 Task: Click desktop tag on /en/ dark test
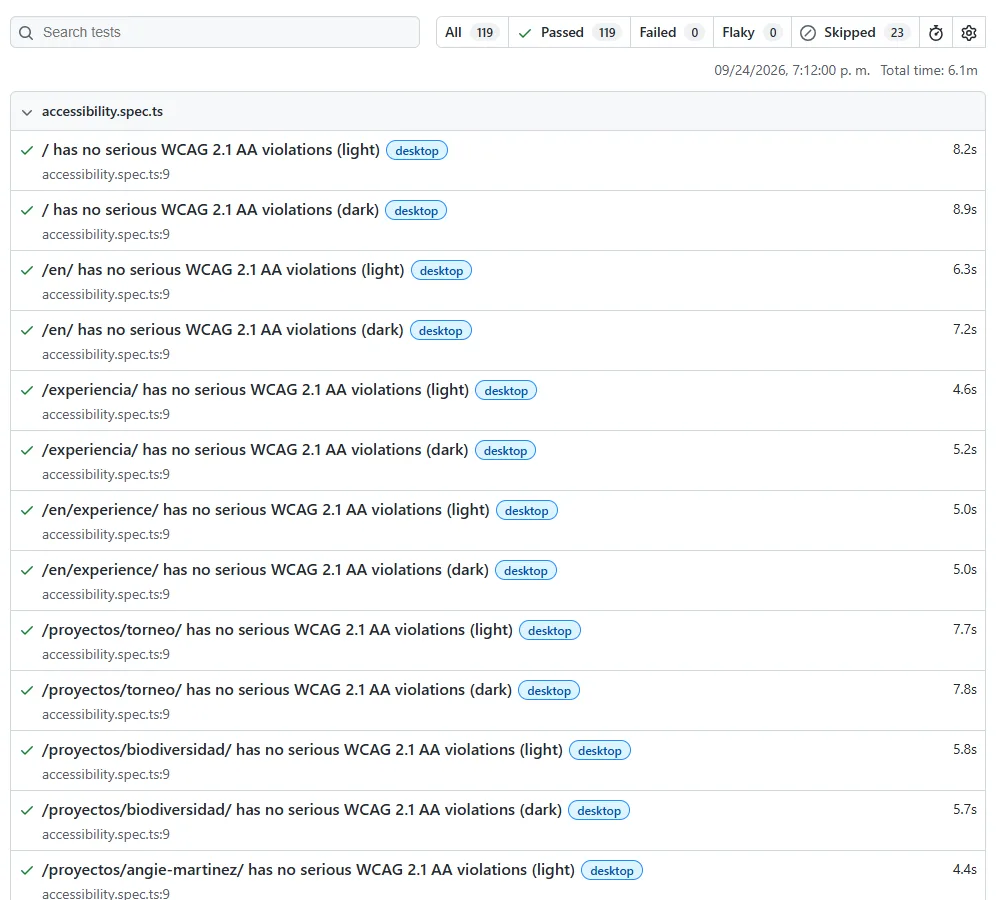click(441, 330)
